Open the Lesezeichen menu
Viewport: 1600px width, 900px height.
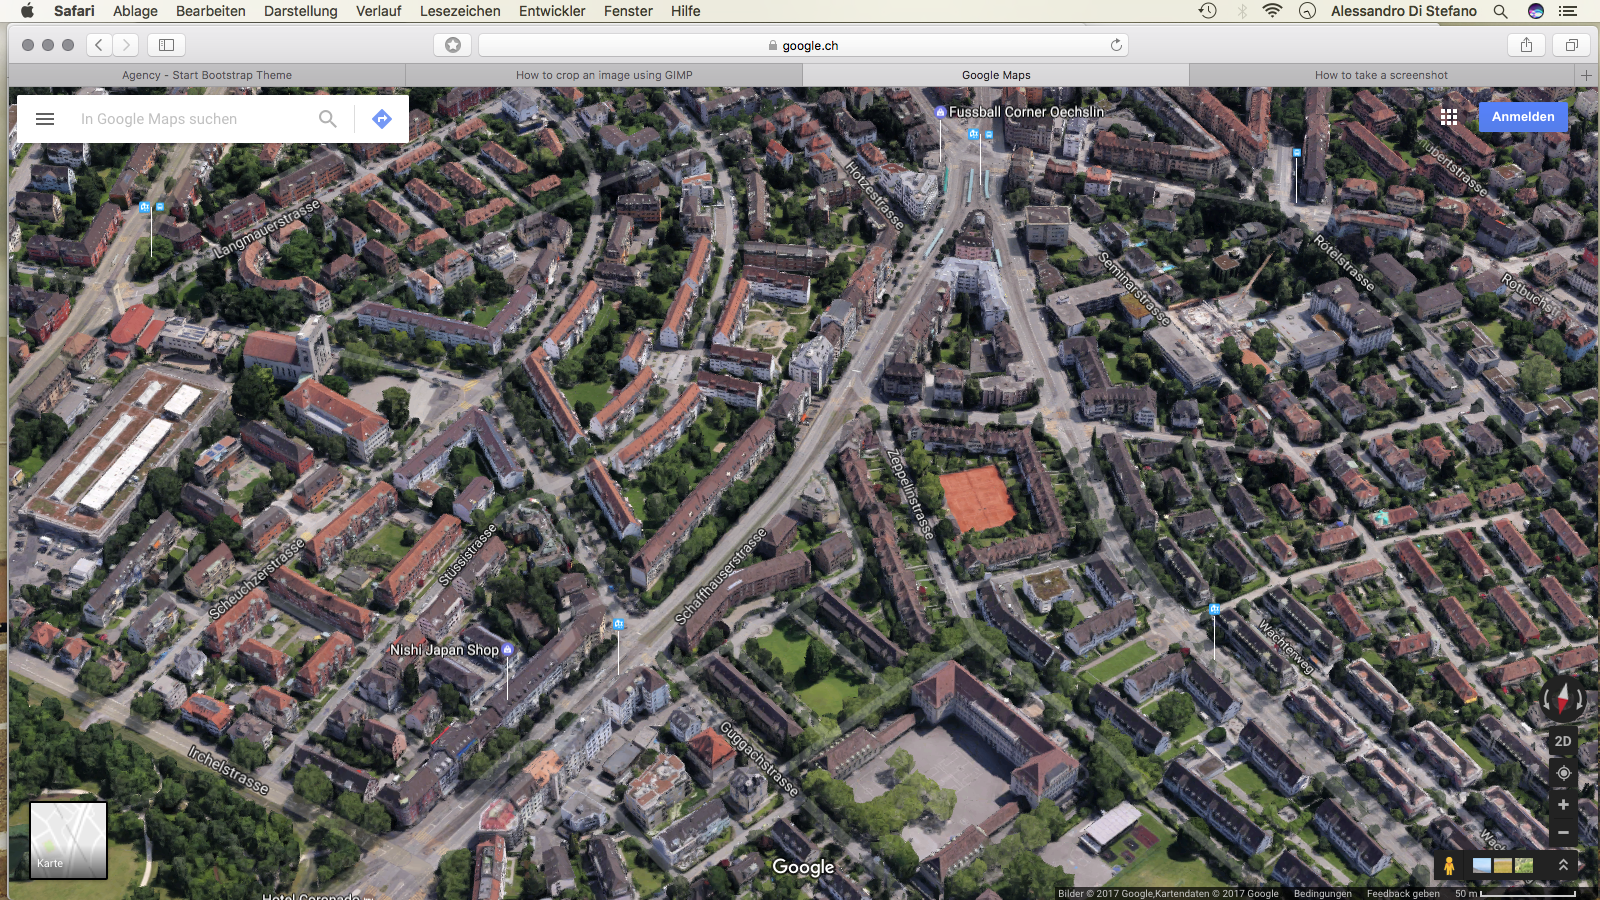click(x=460, y=11)
